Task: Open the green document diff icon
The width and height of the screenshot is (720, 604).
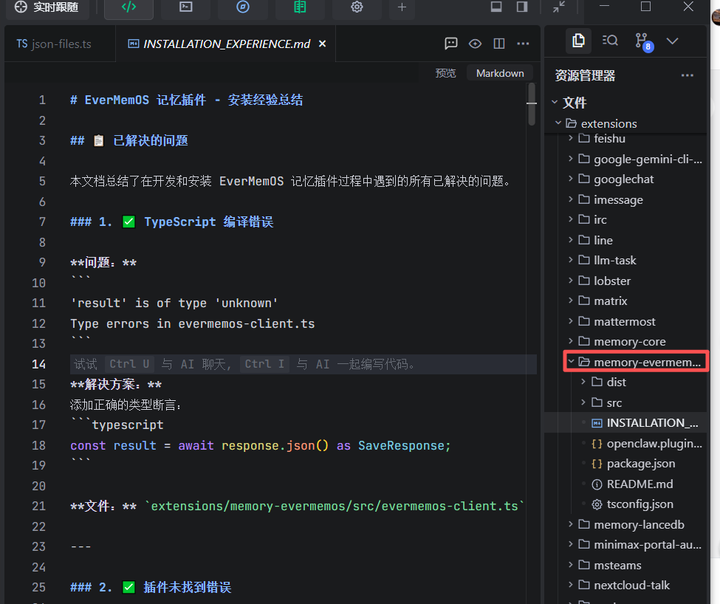Action: pyautogui.click(x=300, y=7)
